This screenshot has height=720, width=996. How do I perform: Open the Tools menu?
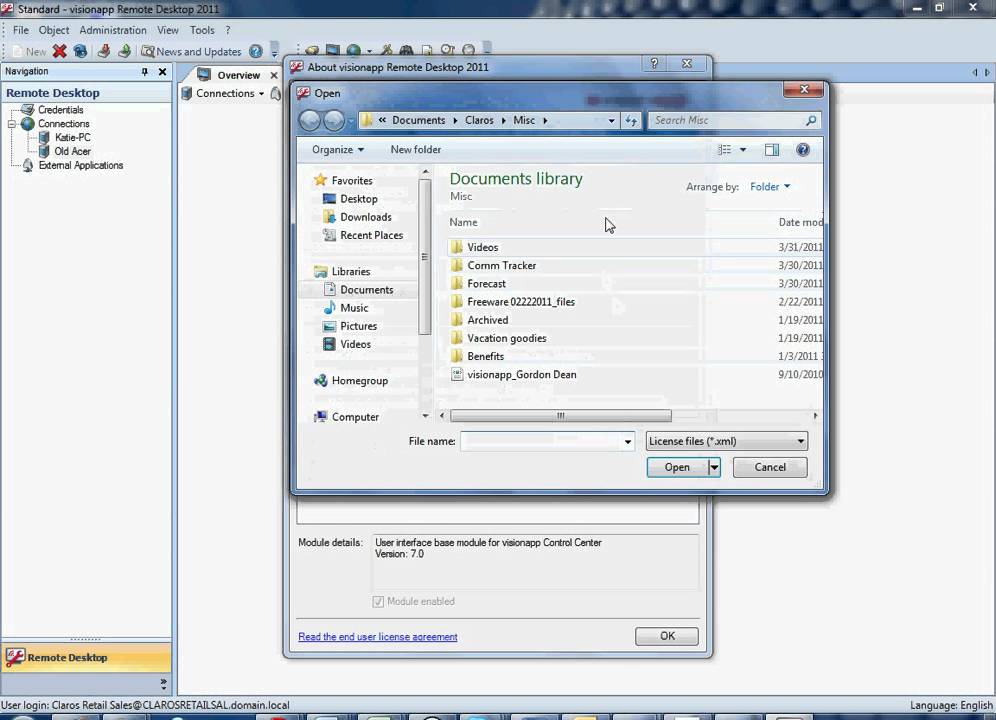pyautogui.click(x=202, y=30)
